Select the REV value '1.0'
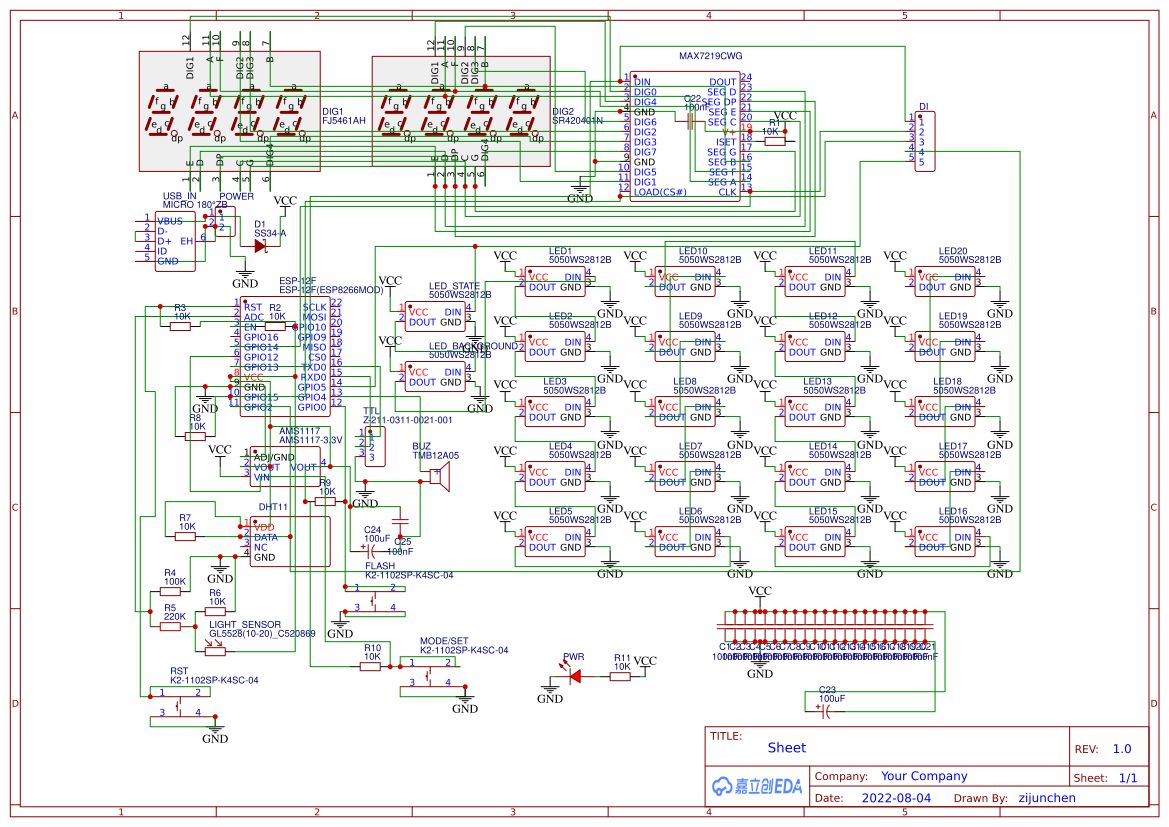The height and width of the screenshot is (827, 1169). [x=1122, y=749]
